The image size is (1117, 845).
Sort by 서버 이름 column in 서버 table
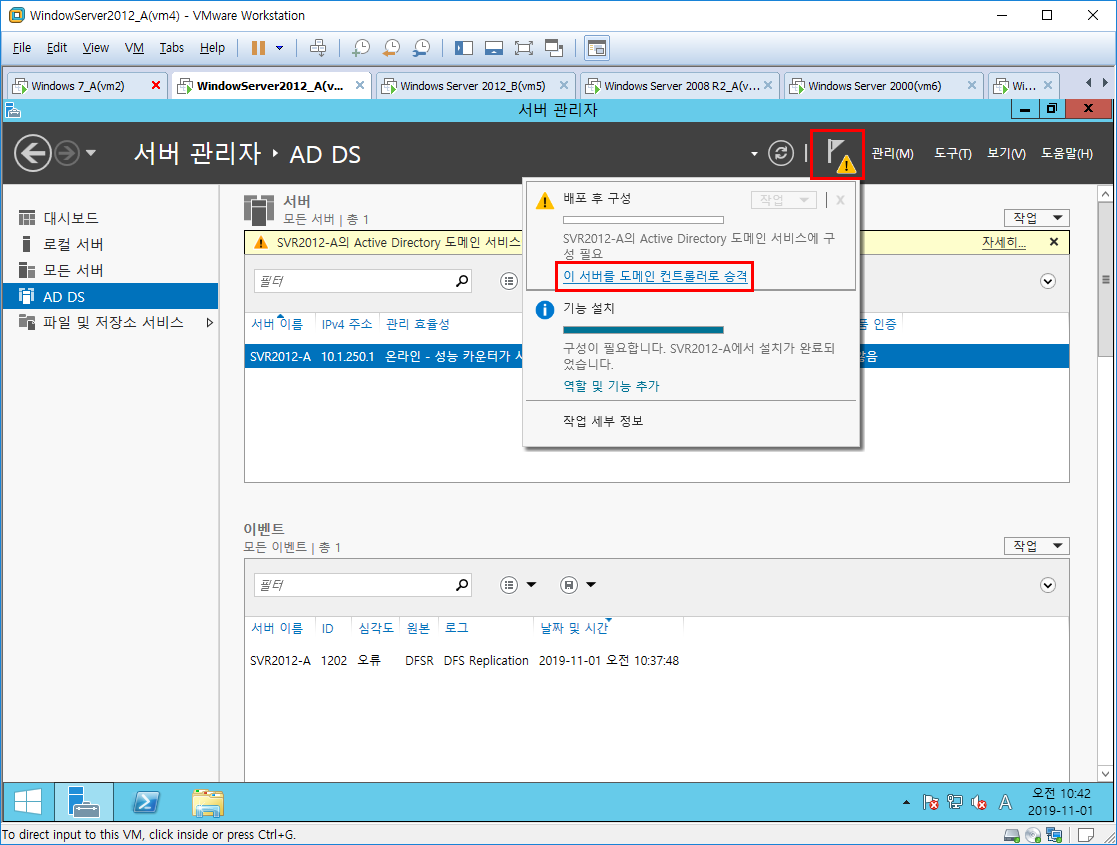[277, 324]
